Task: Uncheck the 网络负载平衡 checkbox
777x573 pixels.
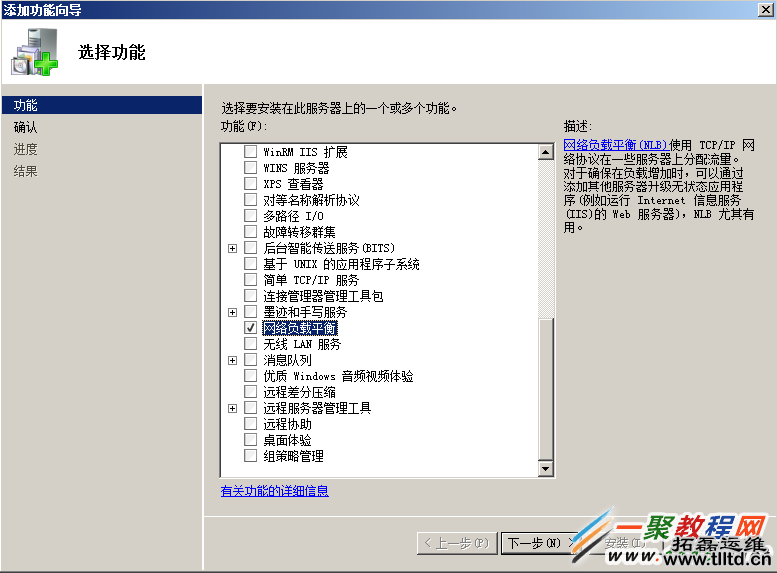Action: tap(251, 328)
